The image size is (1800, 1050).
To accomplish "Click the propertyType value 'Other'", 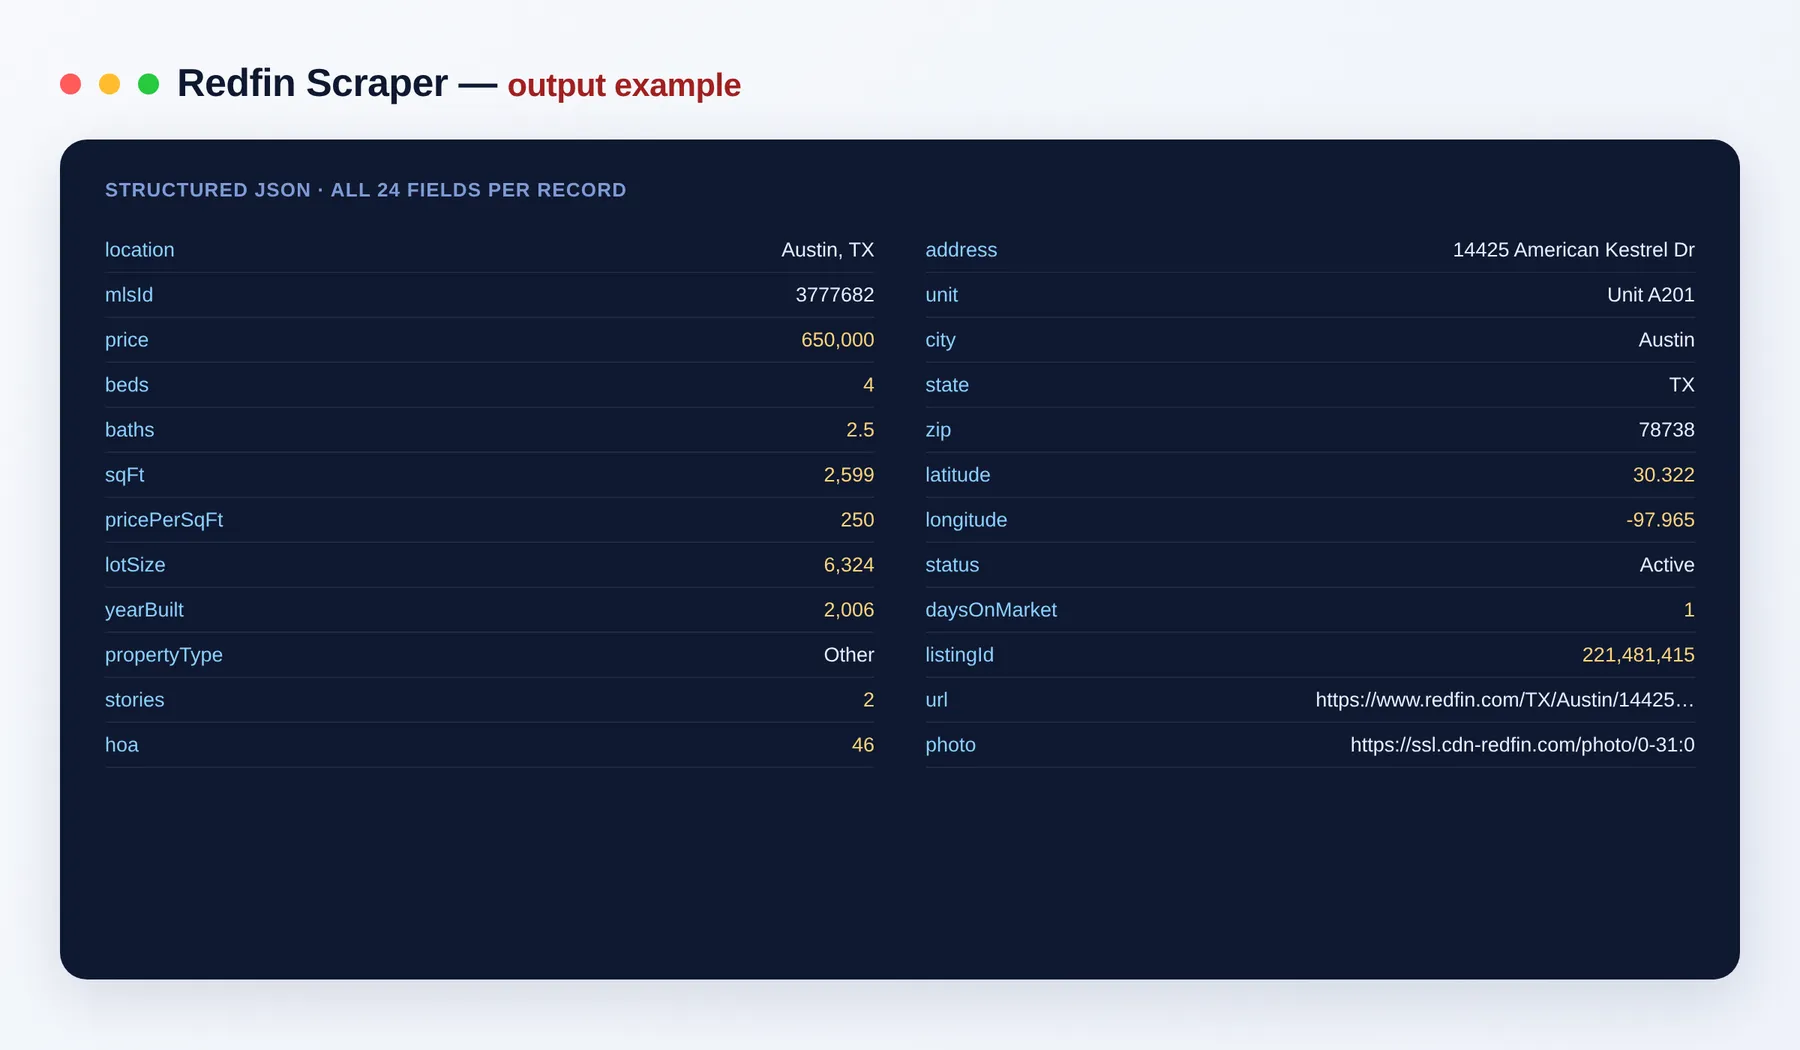I will pyautogui.click(x=849, y=655).
